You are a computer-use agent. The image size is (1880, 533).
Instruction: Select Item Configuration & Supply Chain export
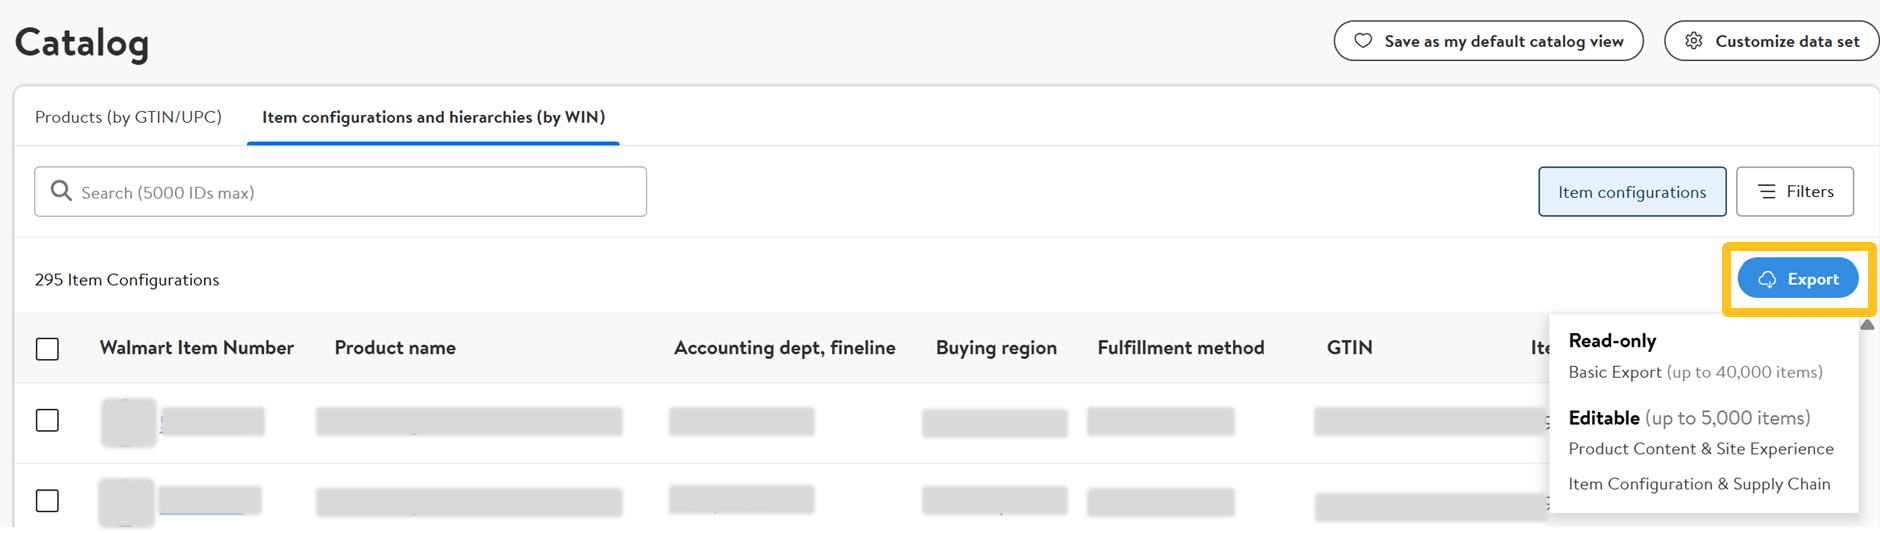click(x=1699, y=484)
